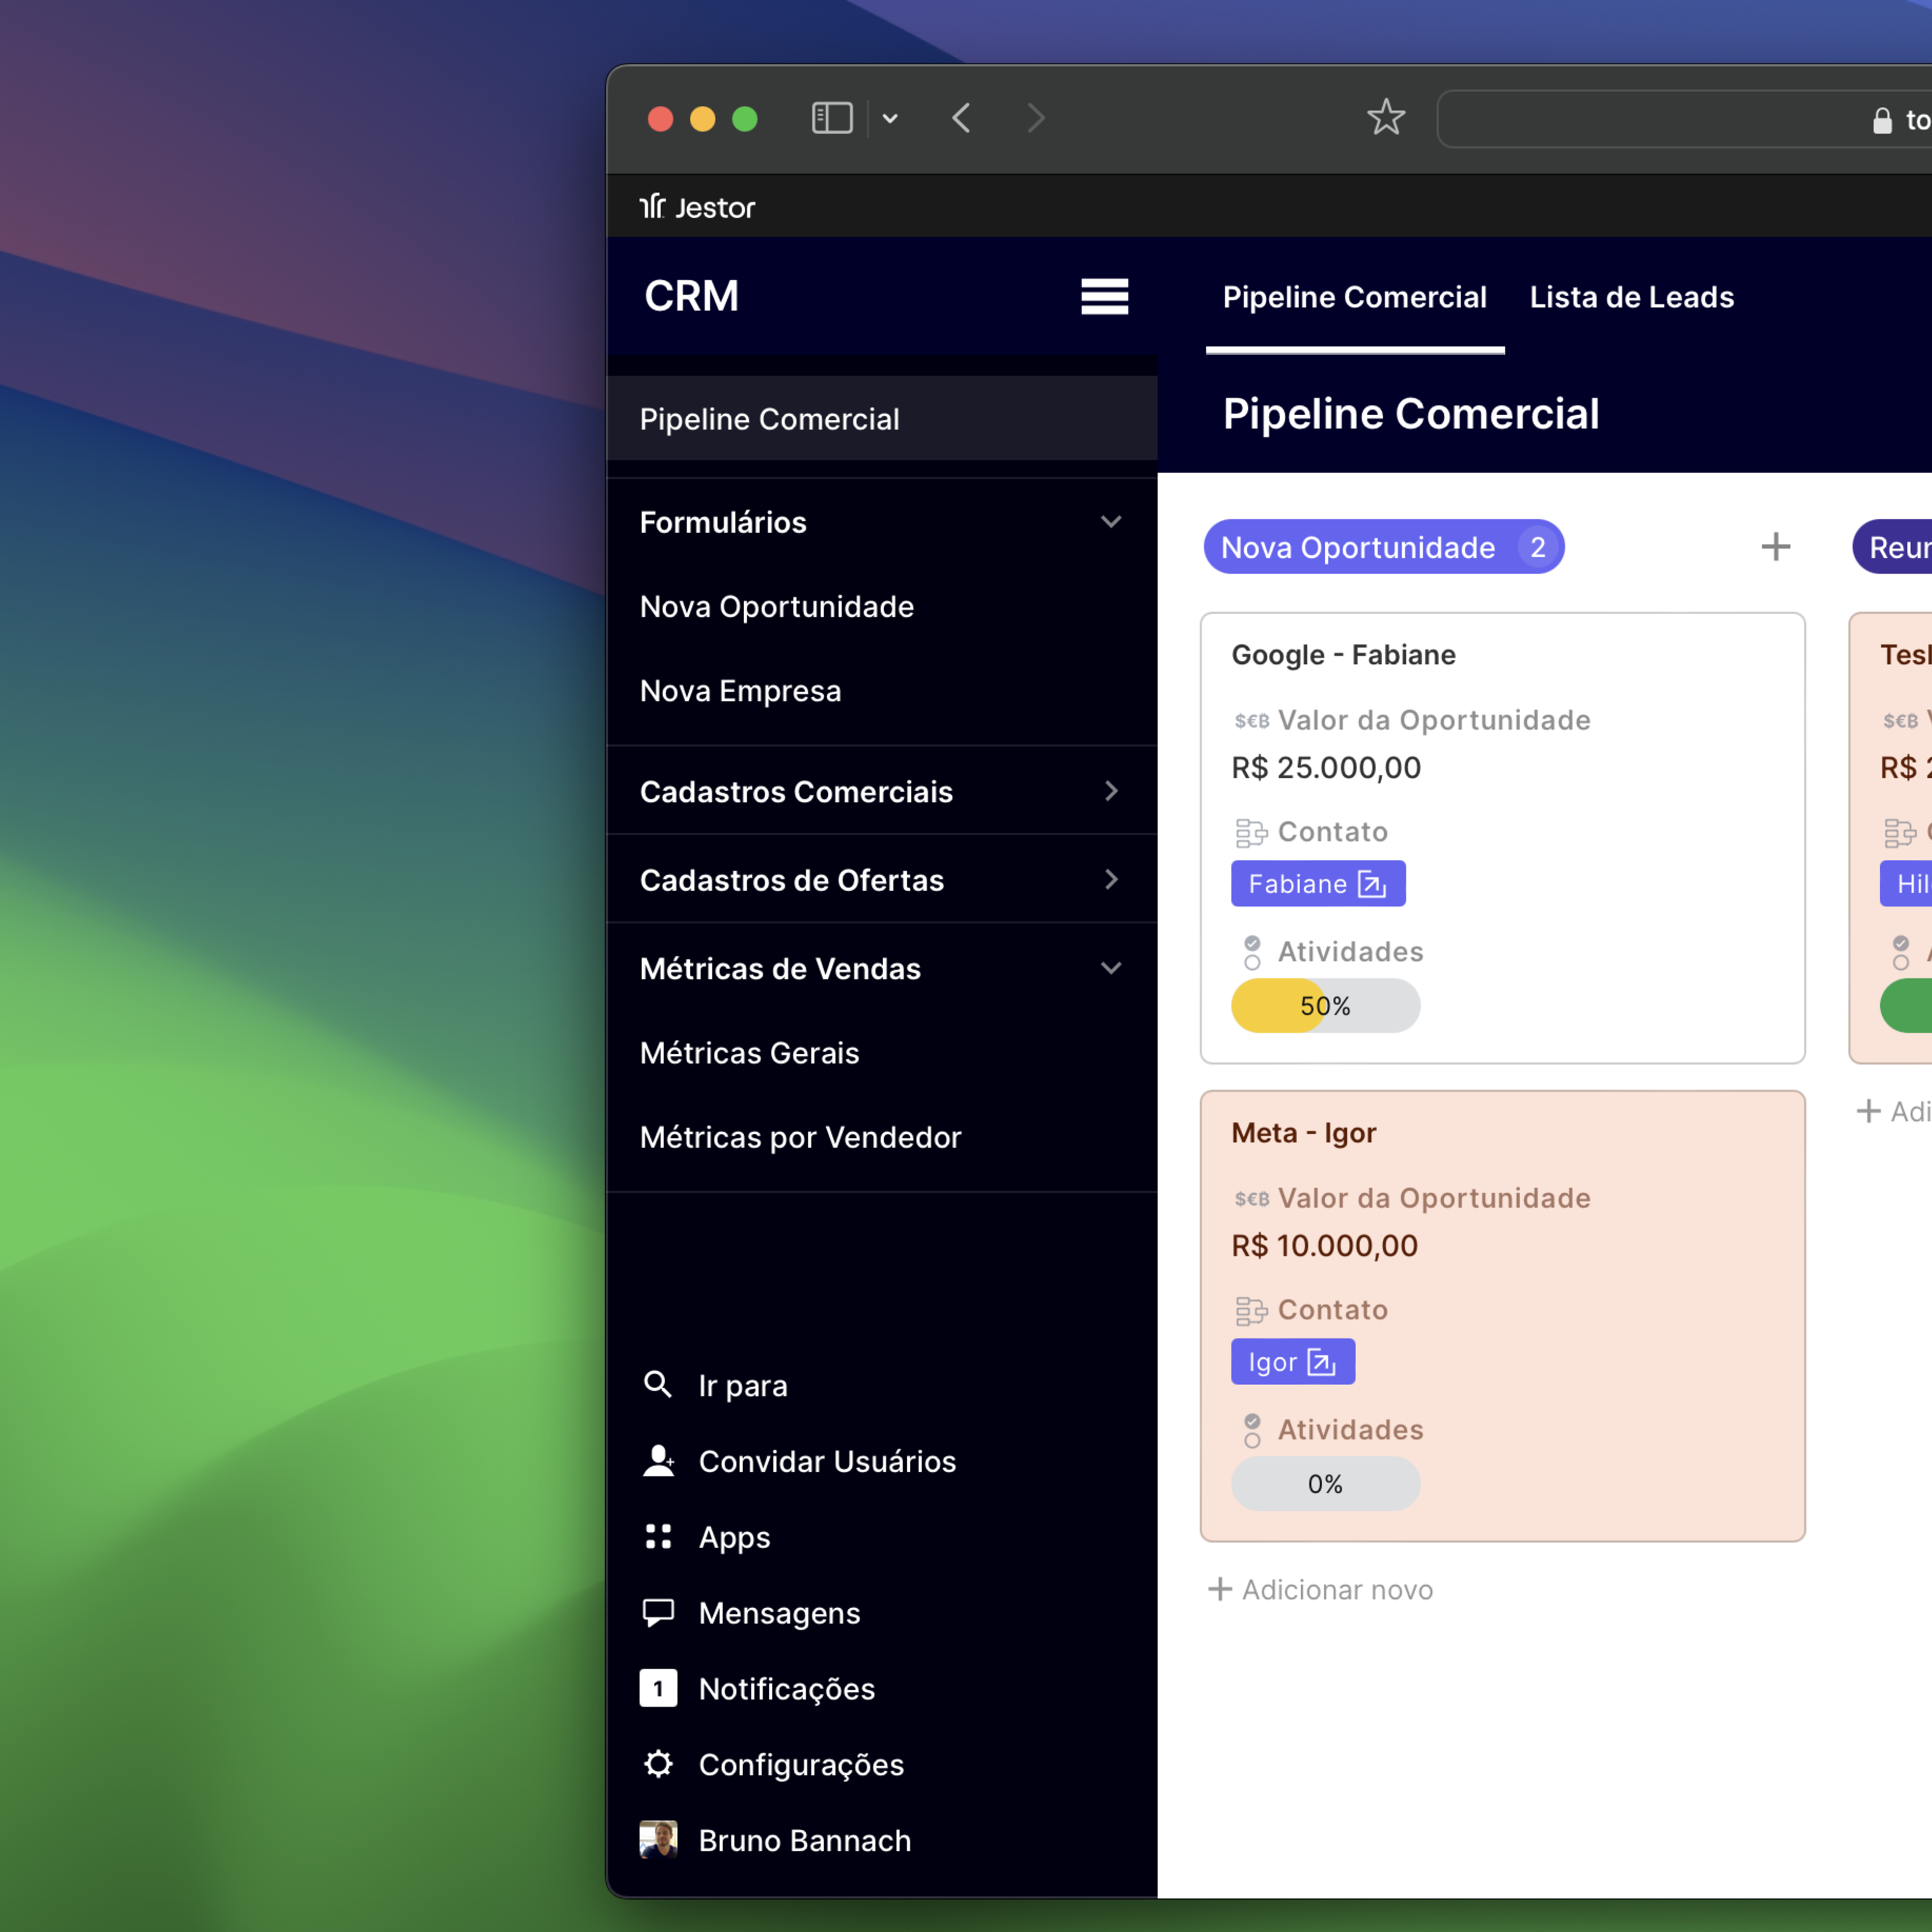Viewport: 1932px width, 1932px height.
Task: Click the Notificações badge icon
Action: tap(658, 1688)
